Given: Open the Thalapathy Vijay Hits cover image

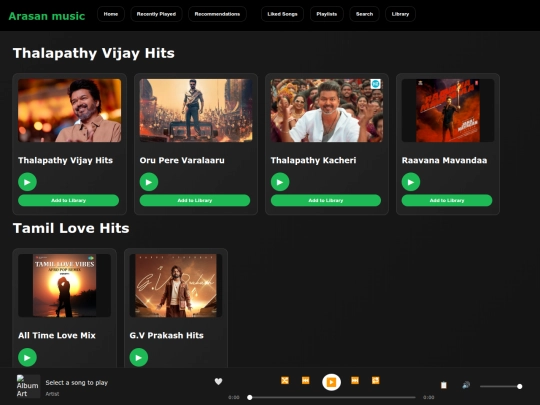Looking at the screenshot, I should (70, 111).
